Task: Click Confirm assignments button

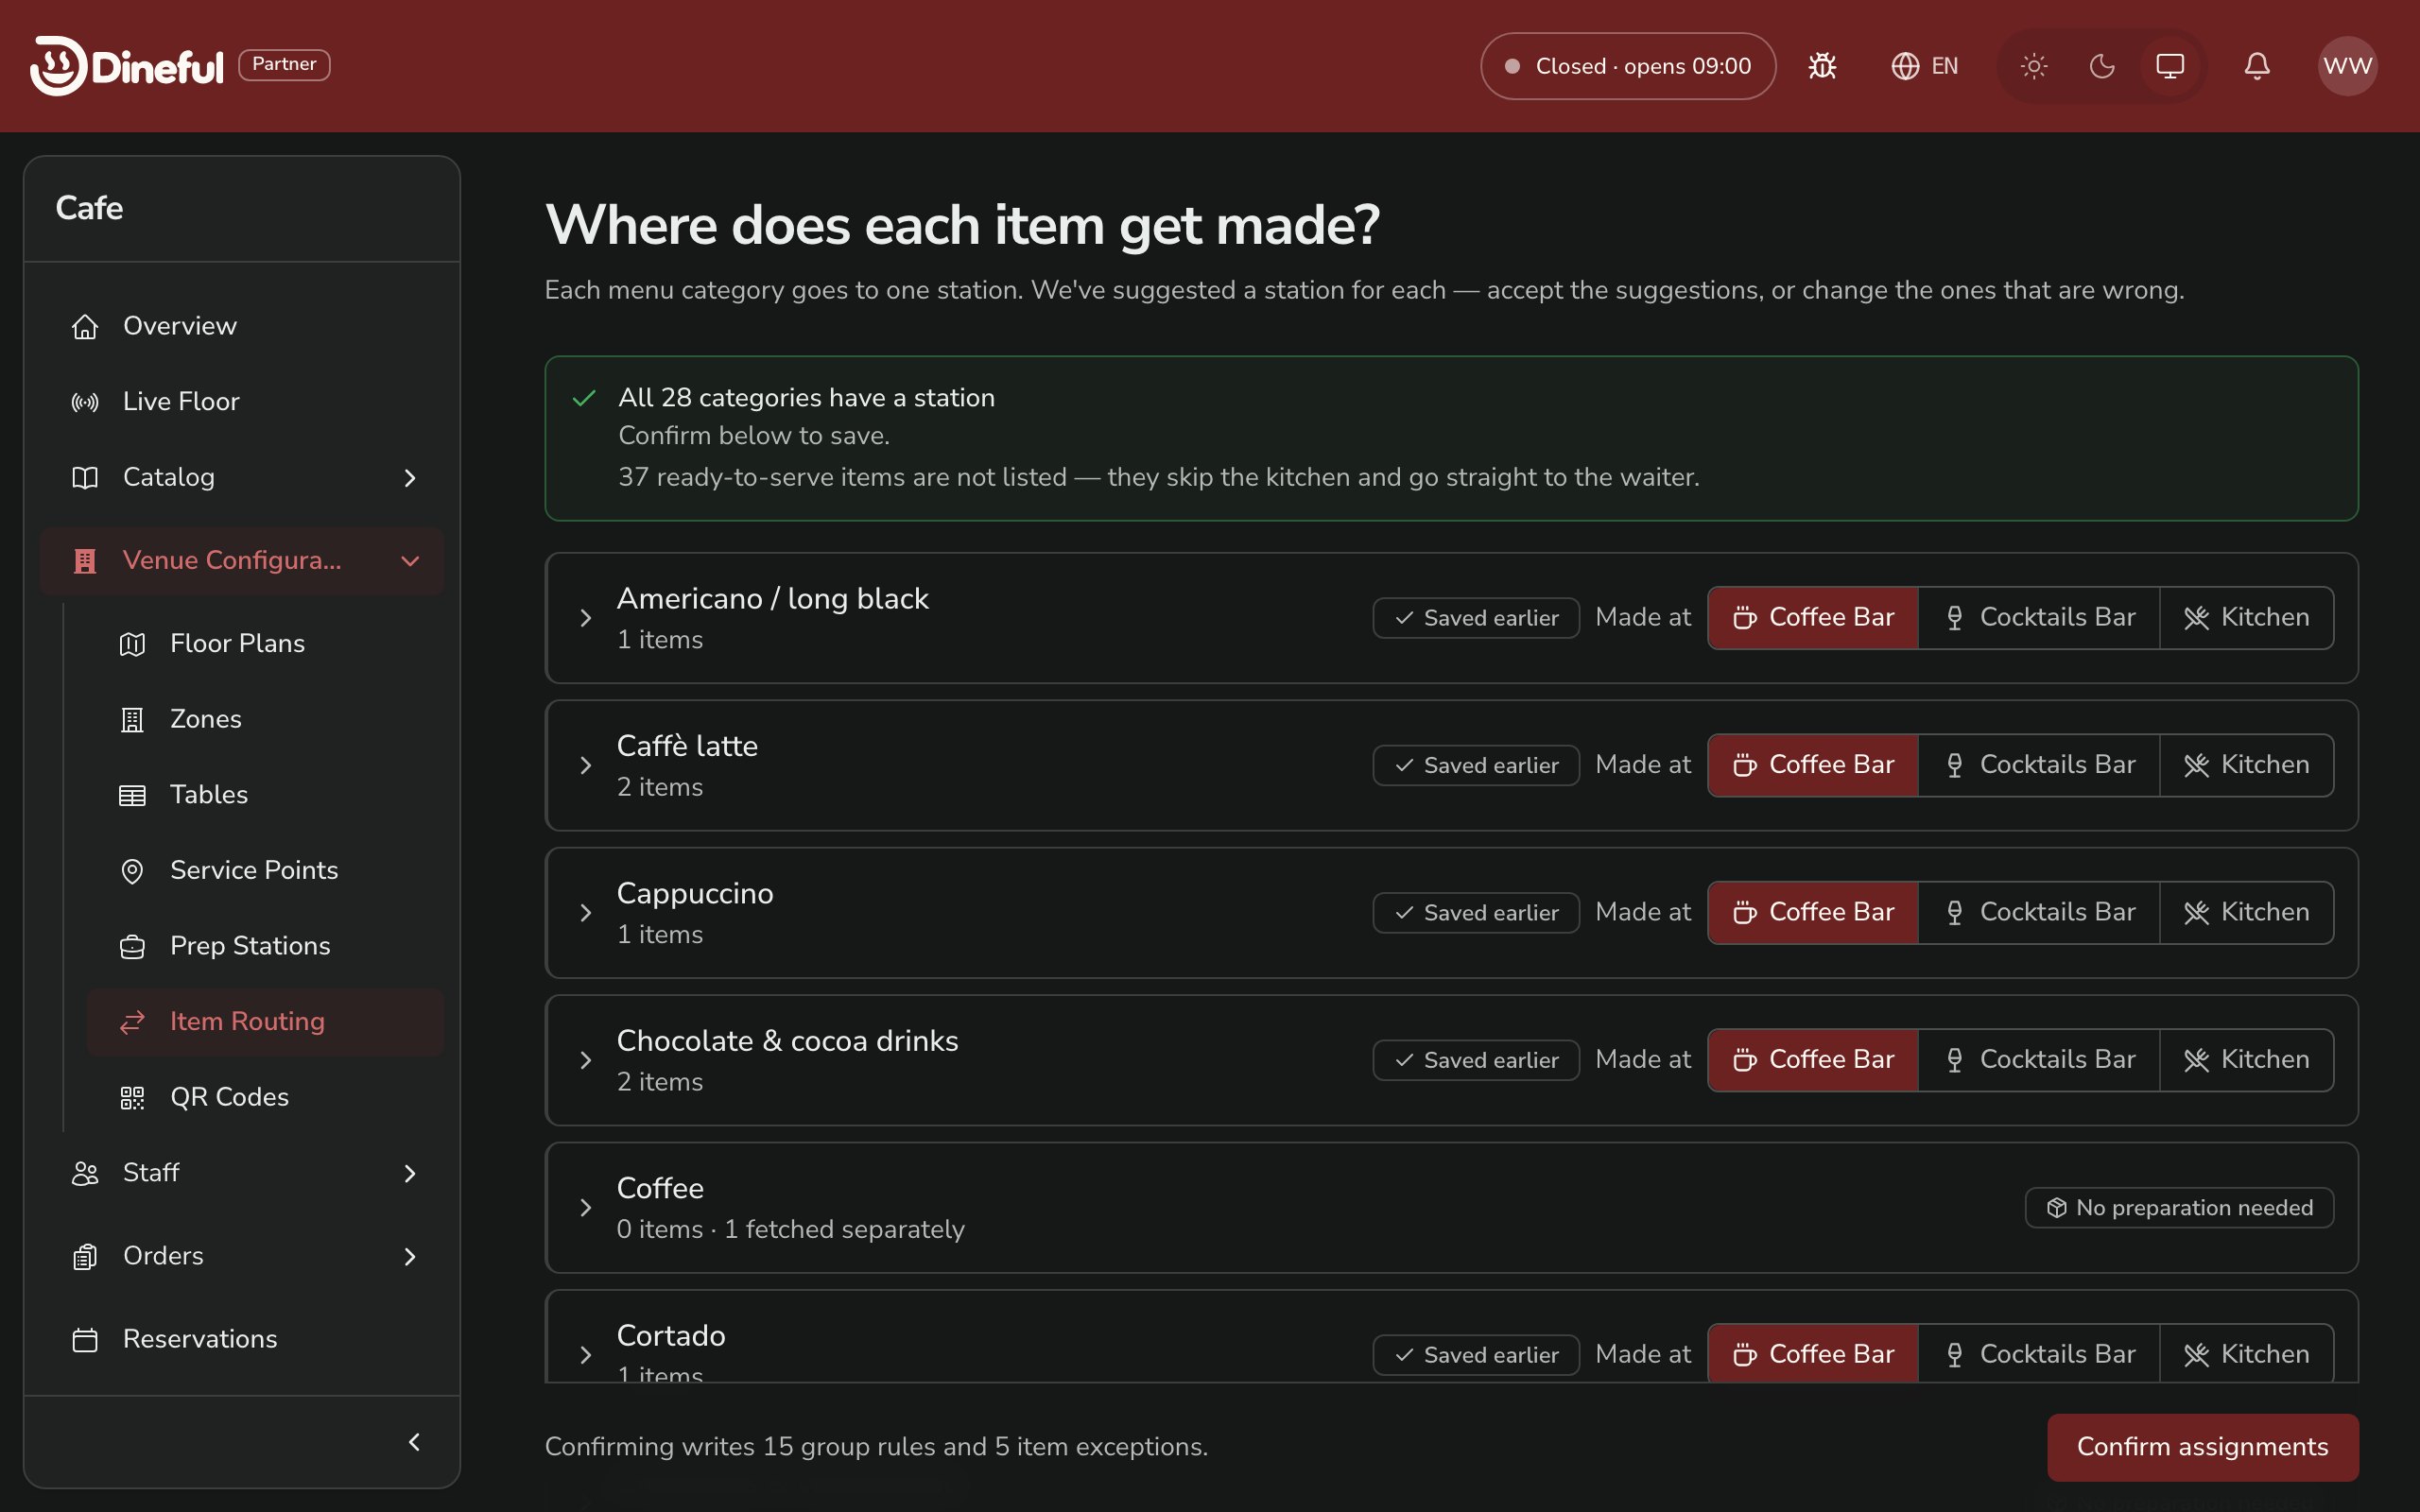Action: 2203,1447
